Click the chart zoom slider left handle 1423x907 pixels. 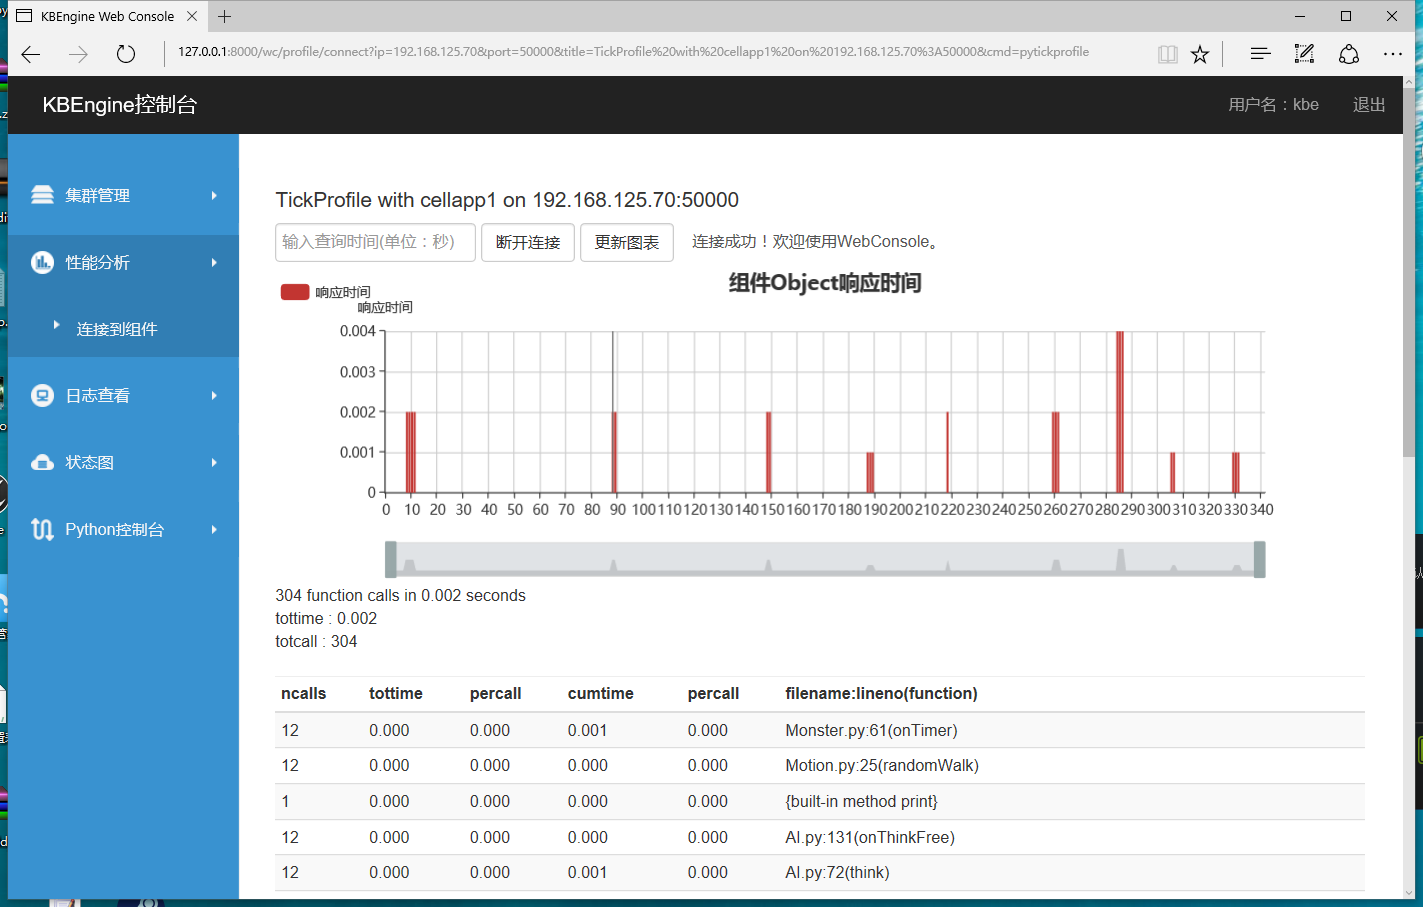(x=391, y=559)
